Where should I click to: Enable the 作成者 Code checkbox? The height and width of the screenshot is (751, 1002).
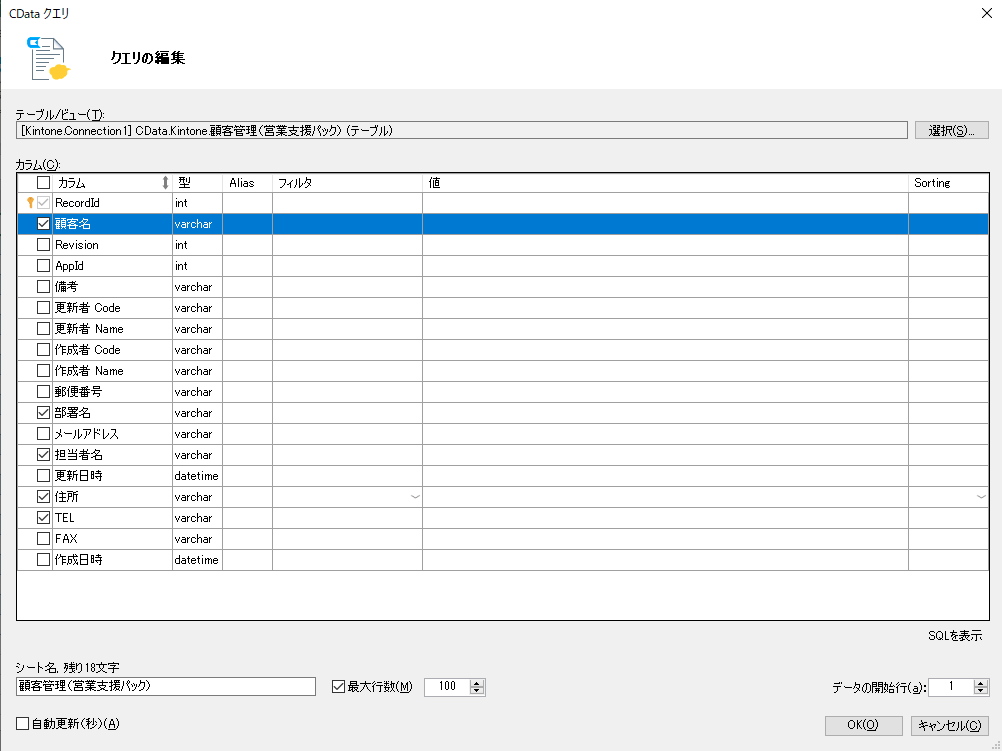pyautogui.click(x=43, y=350)
